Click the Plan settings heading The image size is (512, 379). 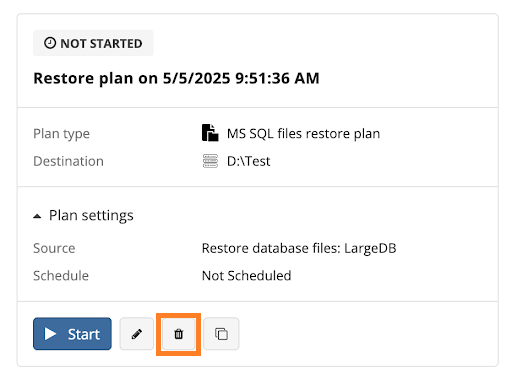pyautogui.click(x=91, y=215)
